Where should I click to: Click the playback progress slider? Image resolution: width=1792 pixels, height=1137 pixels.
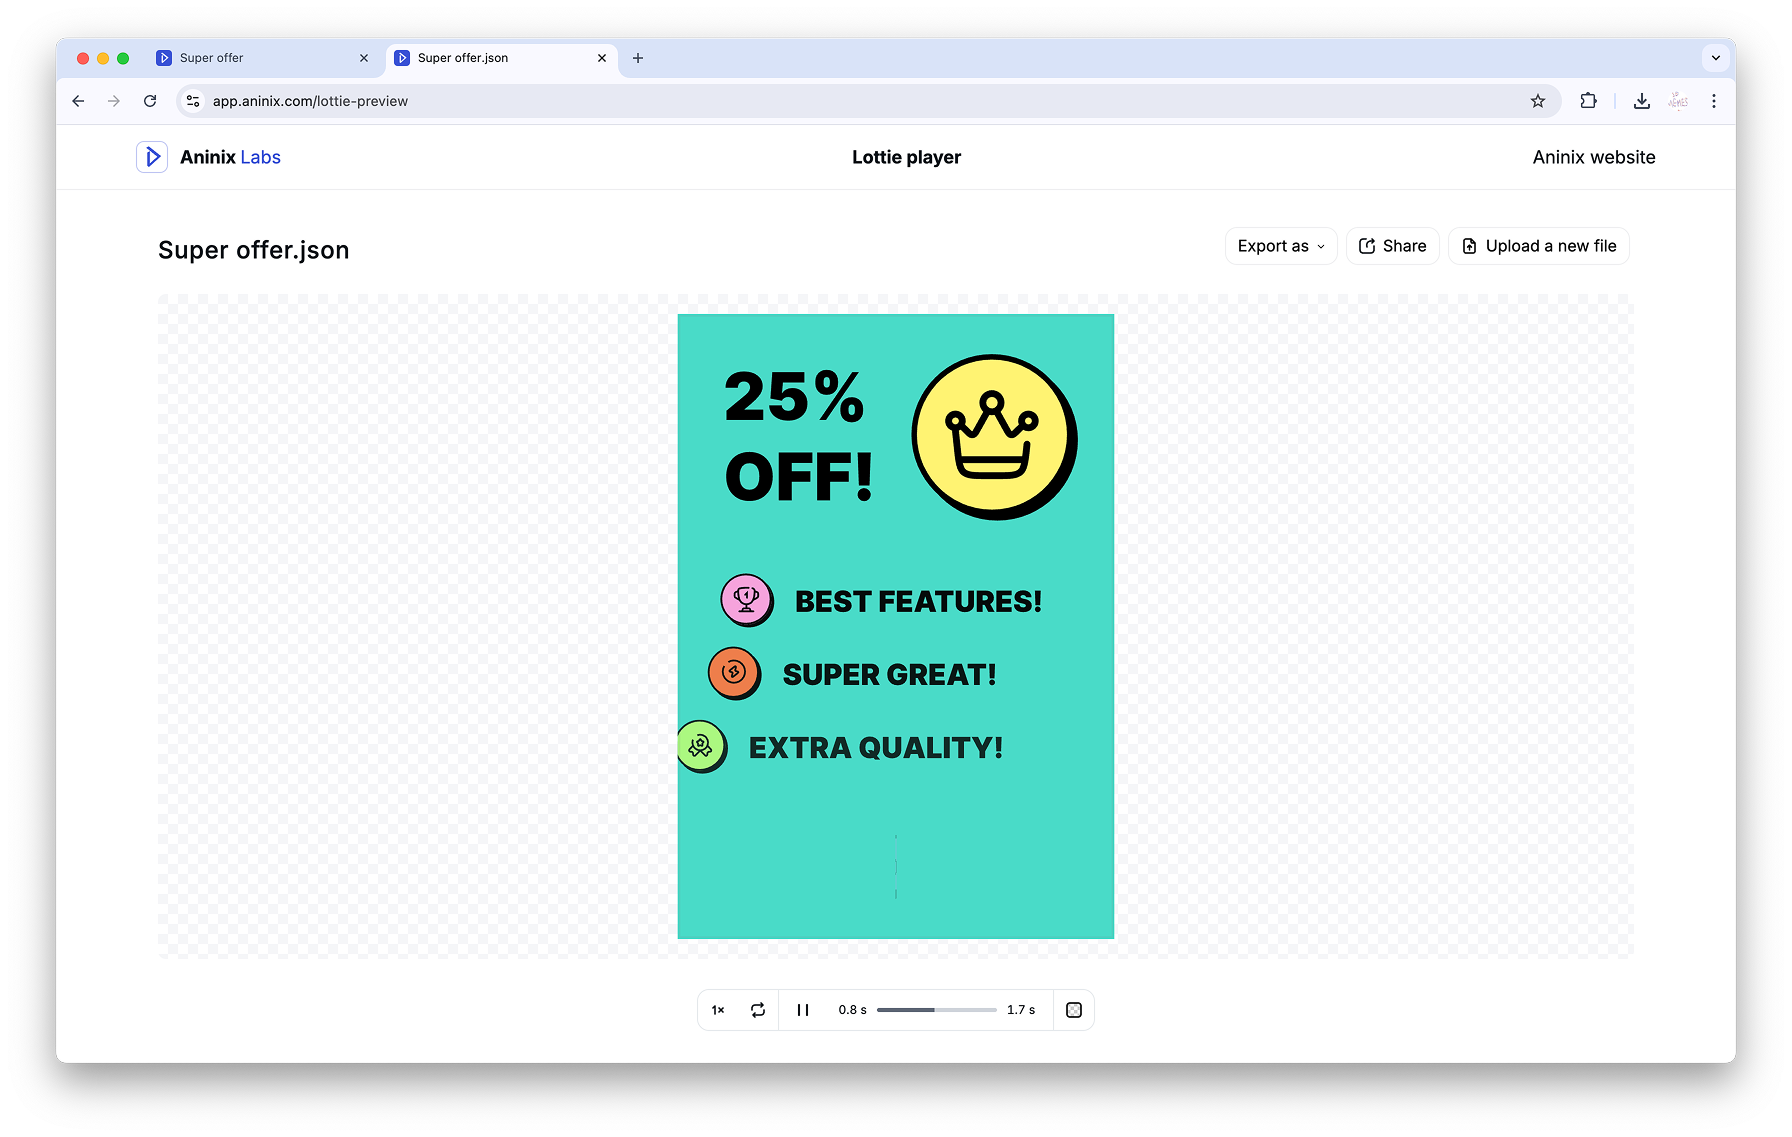click(936, 1010)
